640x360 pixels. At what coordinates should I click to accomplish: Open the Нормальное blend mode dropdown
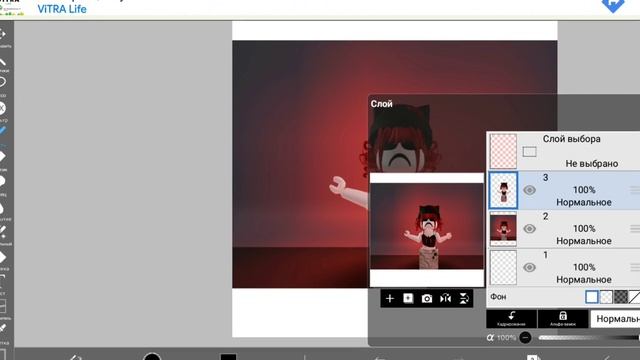[615, 319]
